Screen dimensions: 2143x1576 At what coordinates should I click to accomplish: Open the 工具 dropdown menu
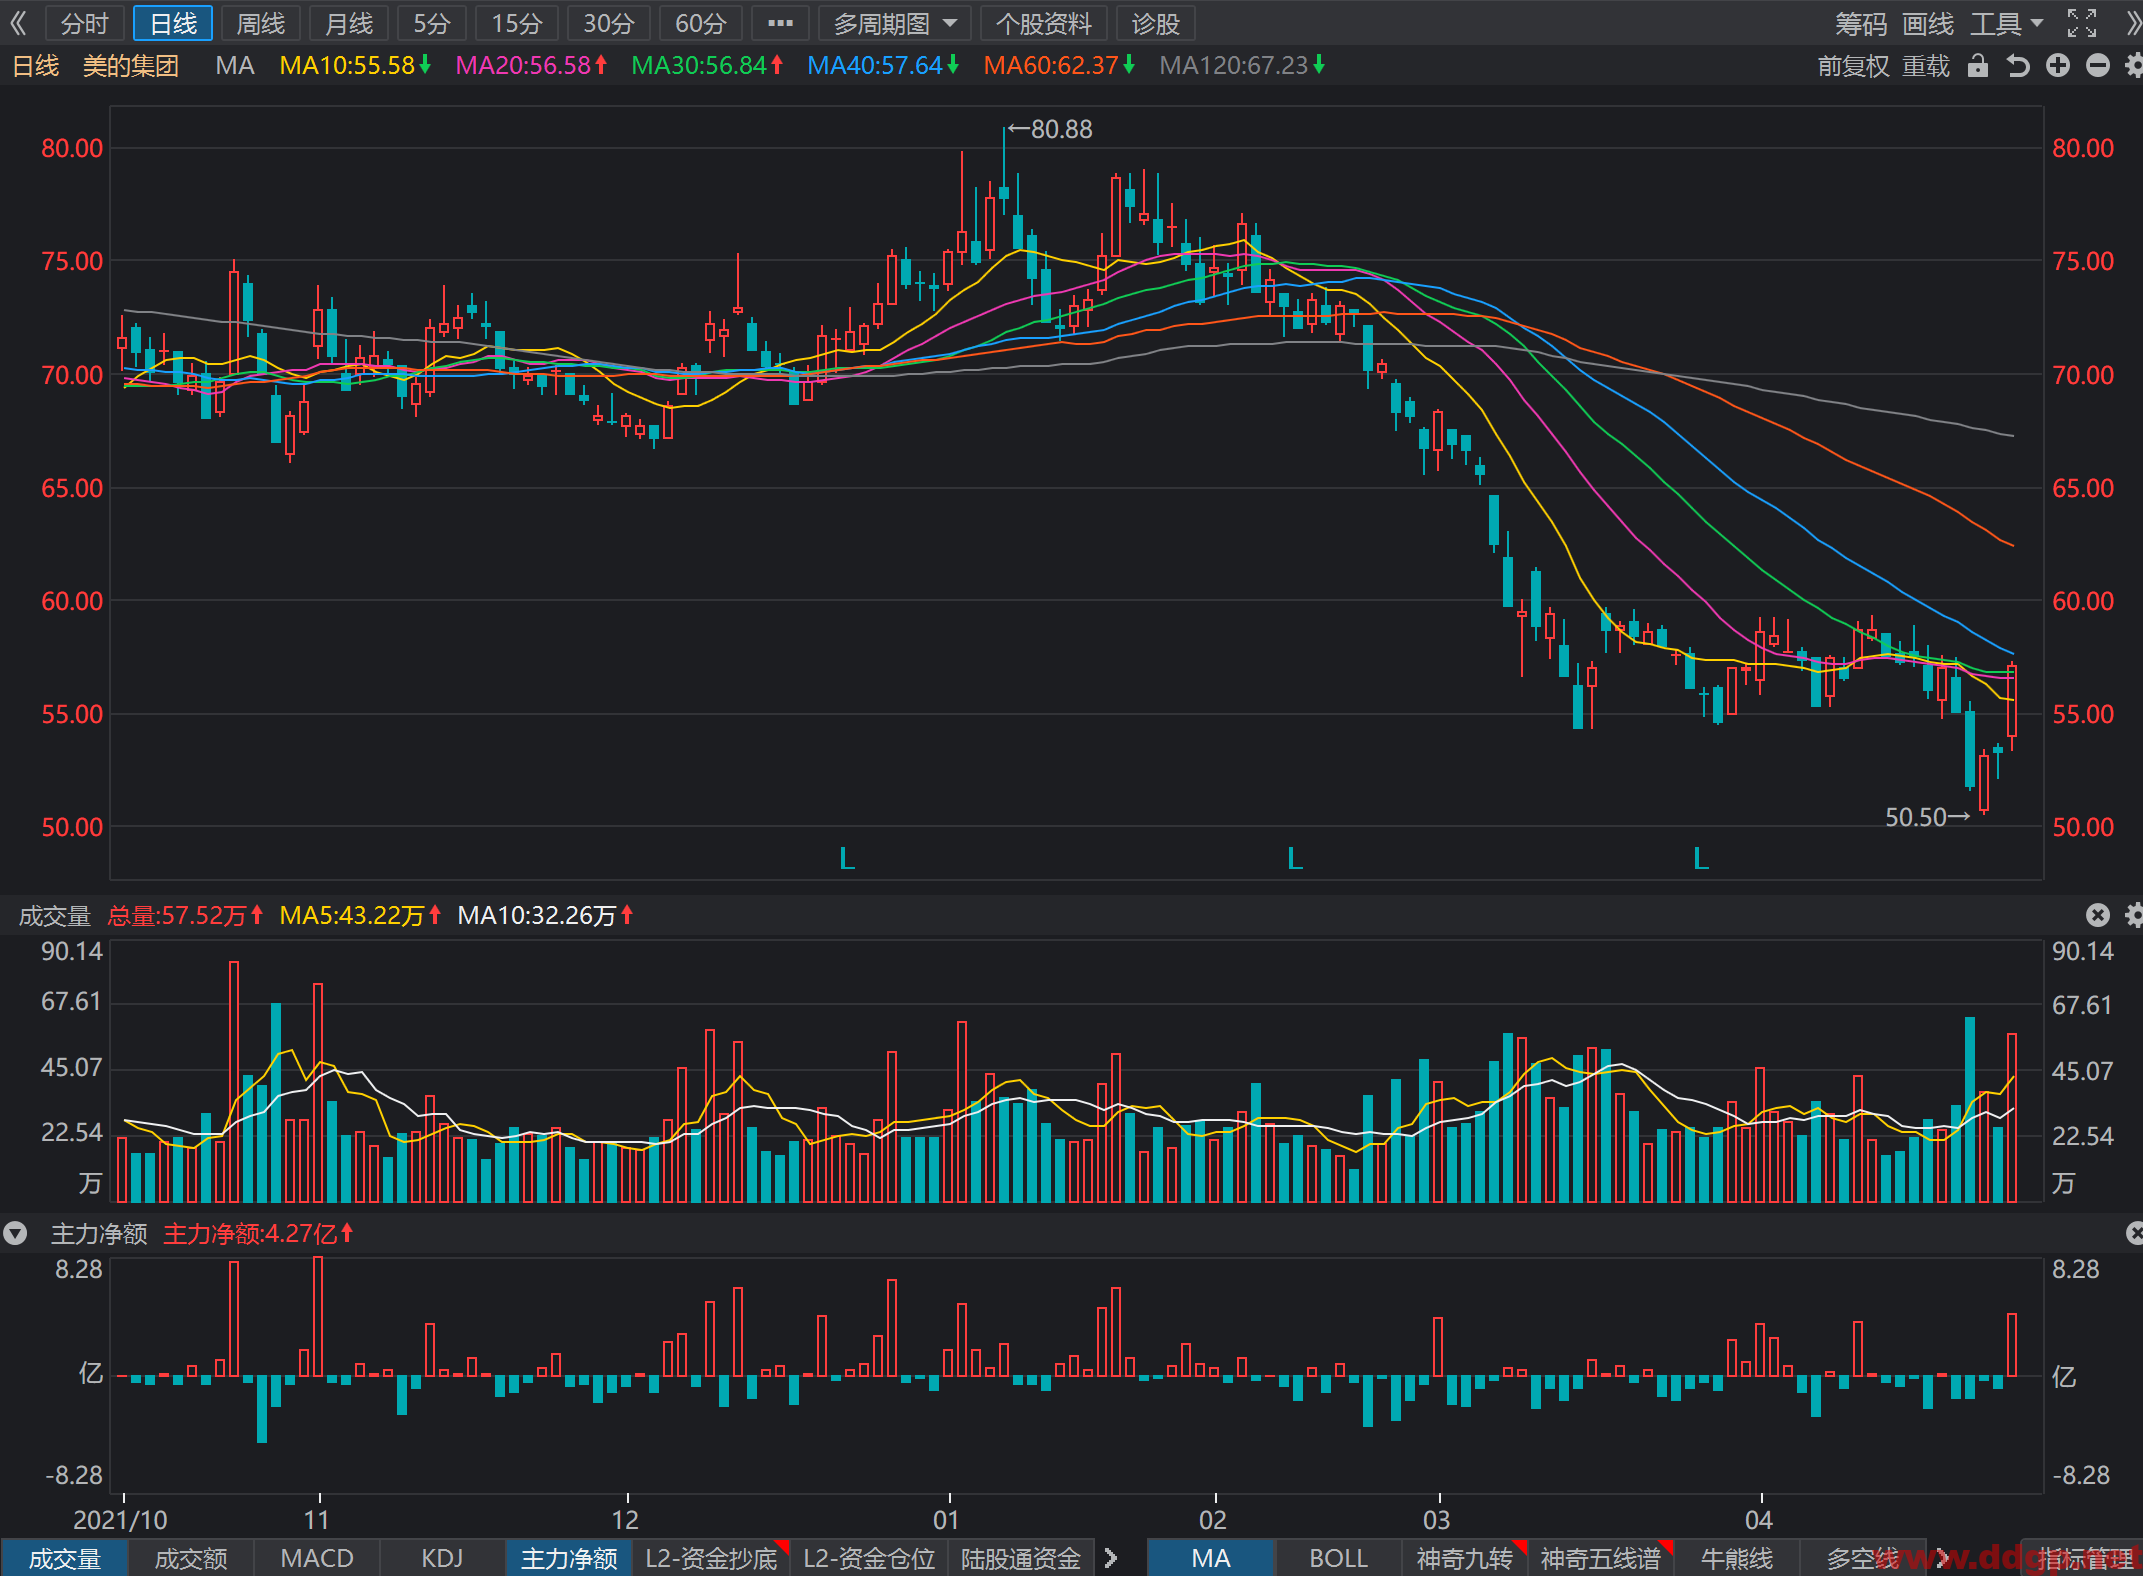click(2007, 23)
